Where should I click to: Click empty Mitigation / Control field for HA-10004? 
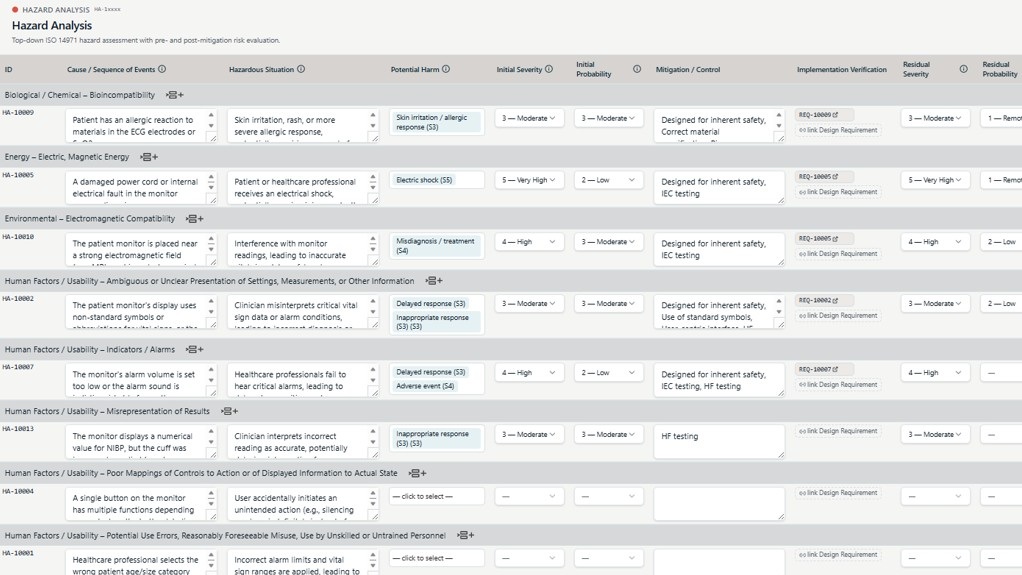(719, 504)
